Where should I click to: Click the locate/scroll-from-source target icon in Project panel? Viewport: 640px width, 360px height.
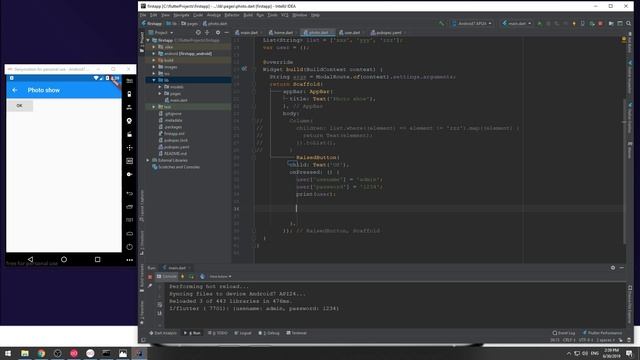(198, 33)
